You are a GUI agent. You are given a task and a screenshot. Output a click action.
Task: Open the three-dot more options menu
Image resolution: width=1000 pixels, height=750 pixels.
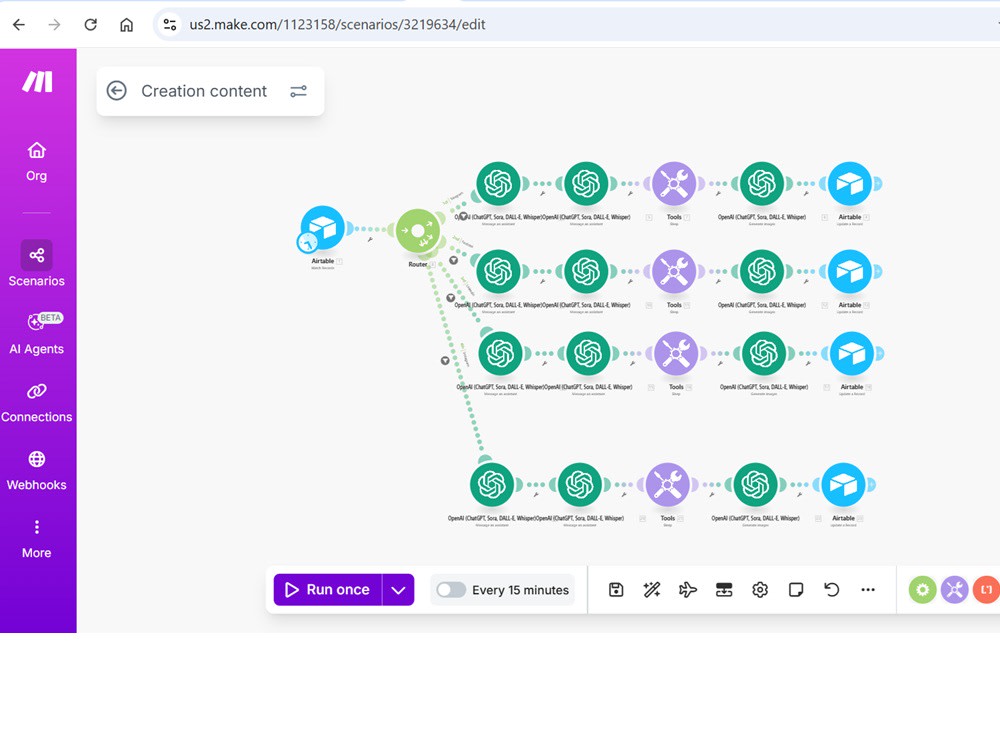pyautogui.click(x=868, y=590)
